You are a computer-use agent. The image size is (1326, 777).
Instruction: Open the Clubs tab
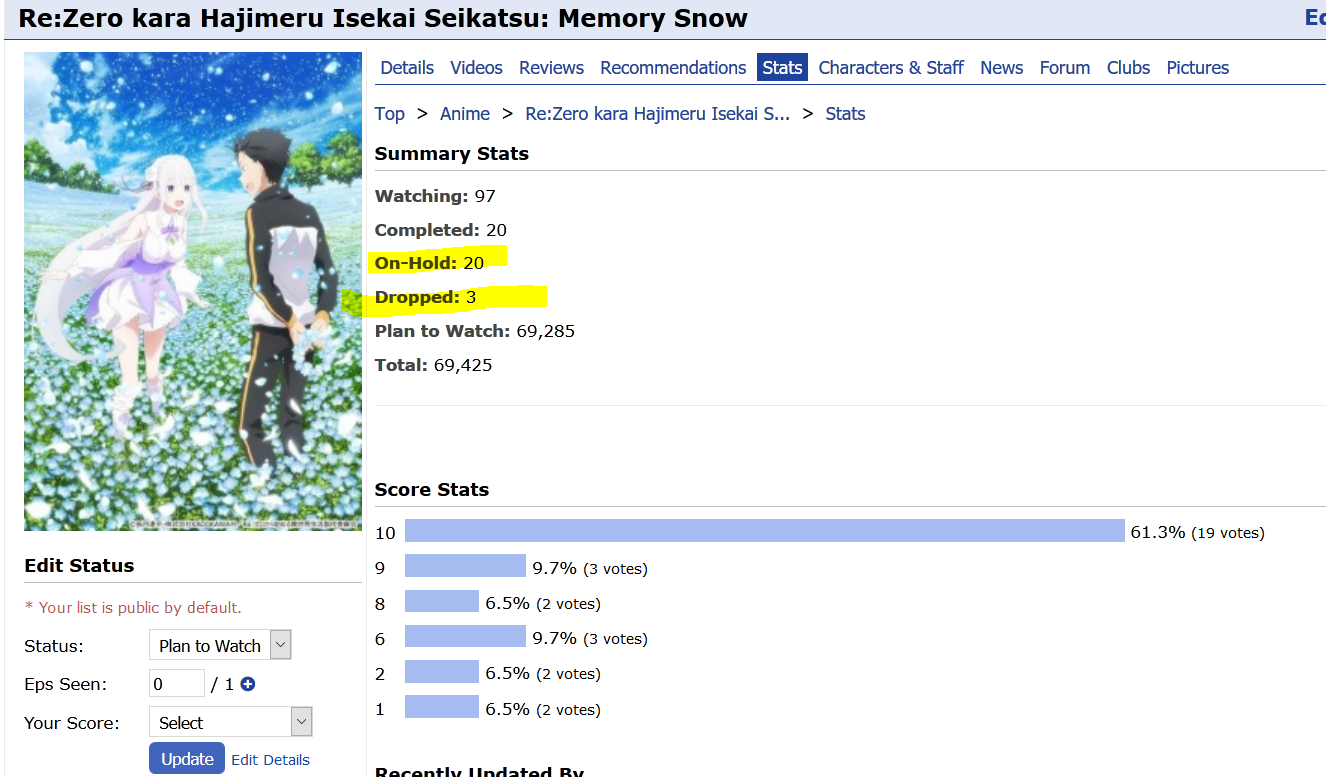pos(1128,68)
